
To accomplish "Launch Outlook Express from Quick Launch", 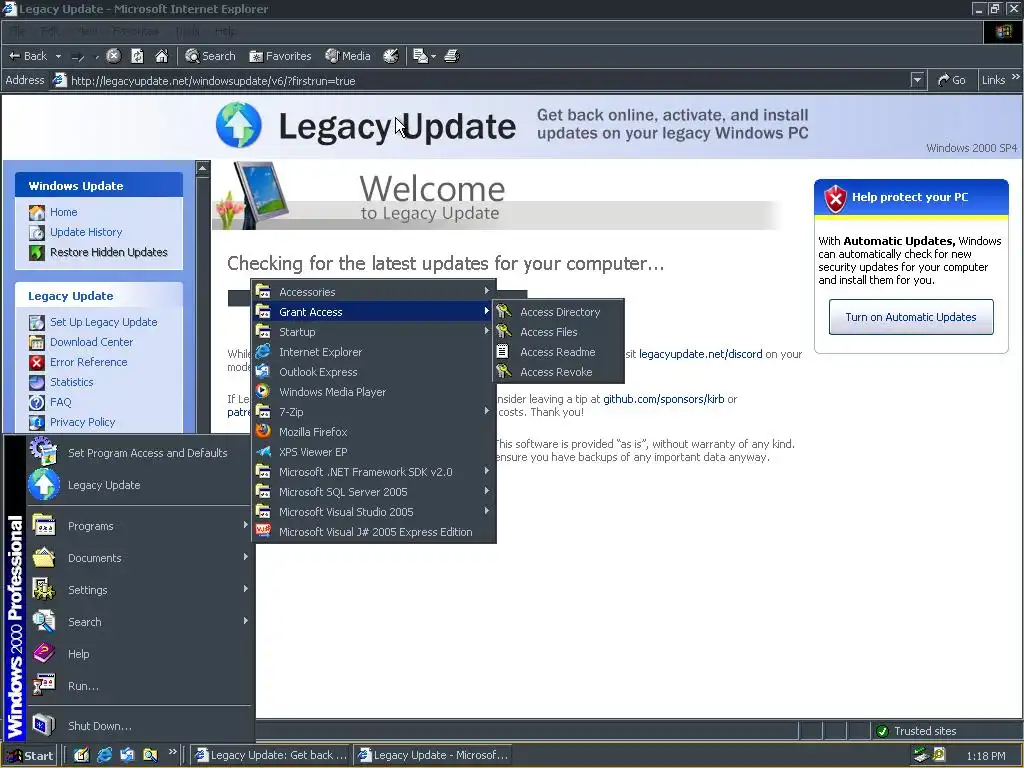I will pos(127,756).
